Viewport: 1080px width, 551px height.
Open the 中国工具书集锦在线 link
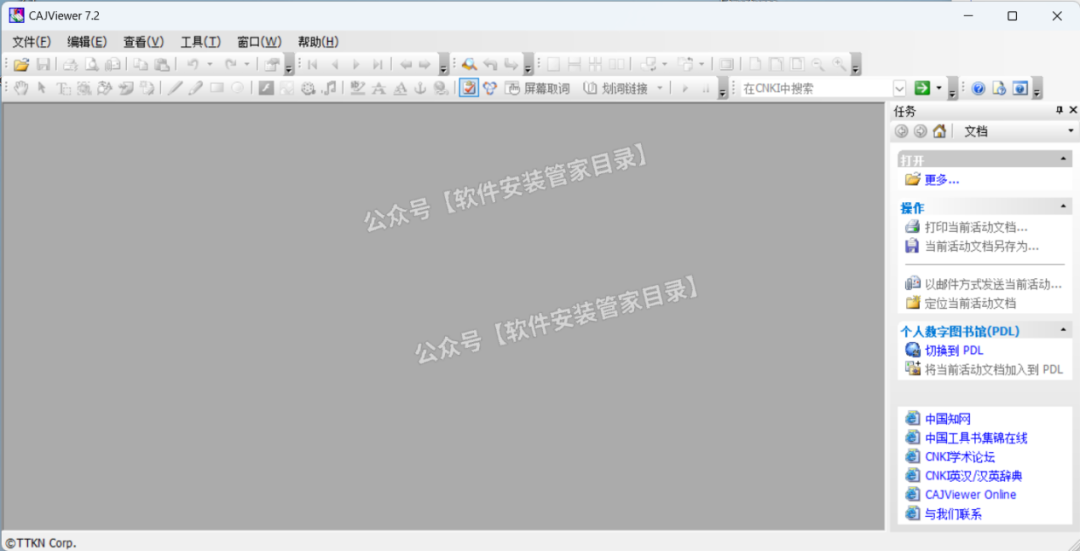tap(976, 438)
